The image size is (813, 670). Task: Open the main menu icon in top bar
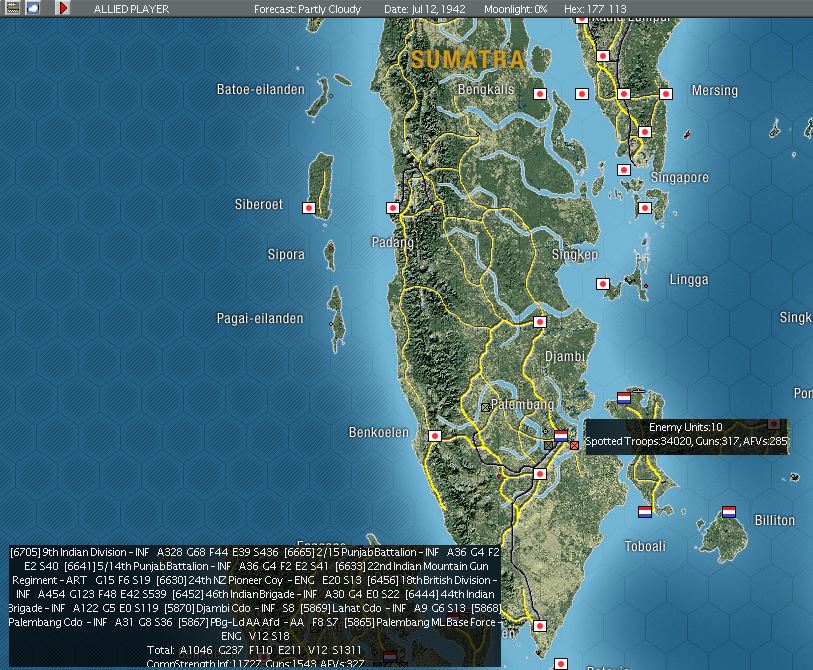point(12,8)
